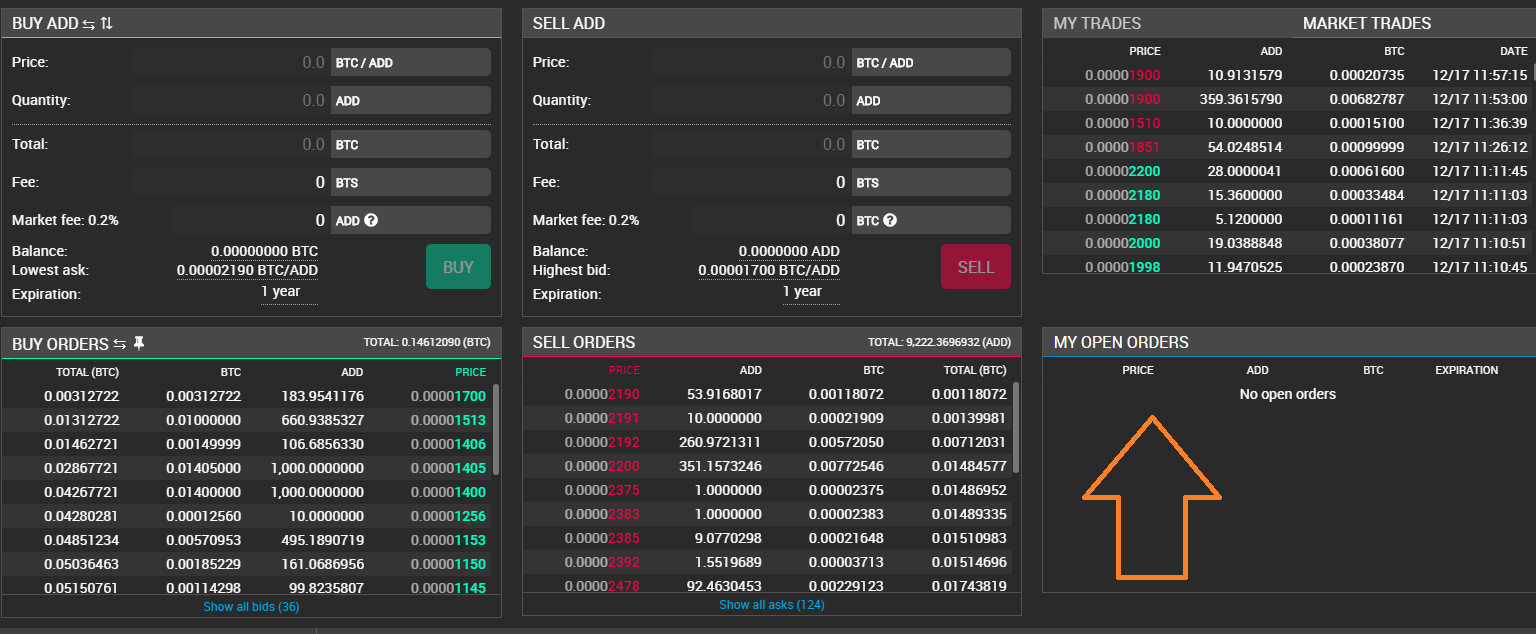Select the sell order priced 0.00002191

point(768,418)
